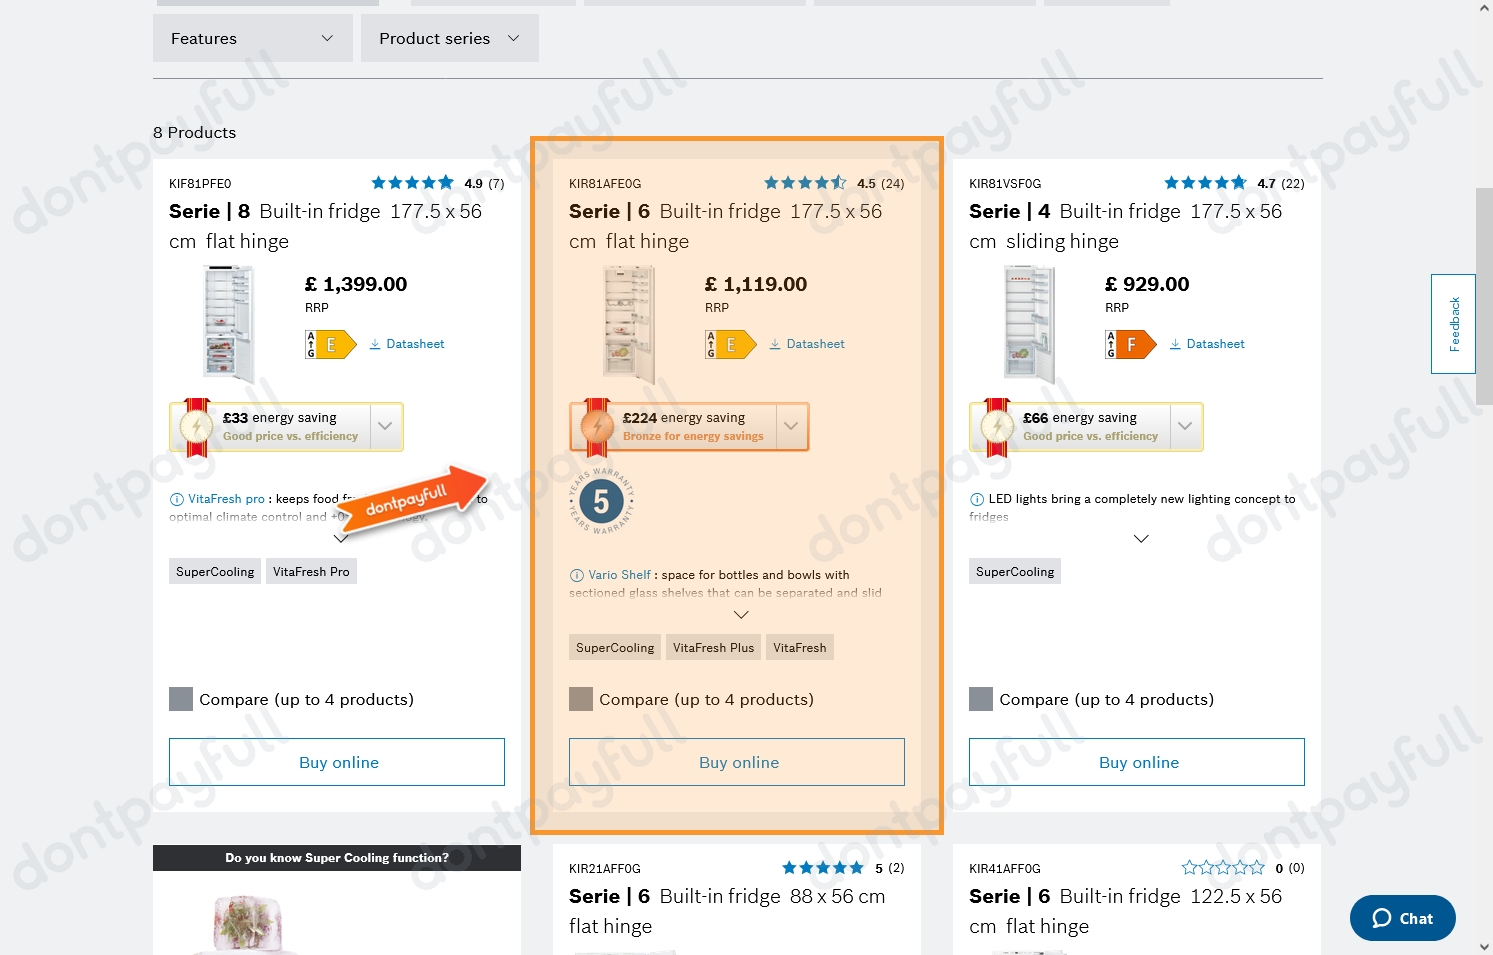Click the Serie 4 fridge product image
This screenshot has width=1493, height=955.
[1029, 324]
